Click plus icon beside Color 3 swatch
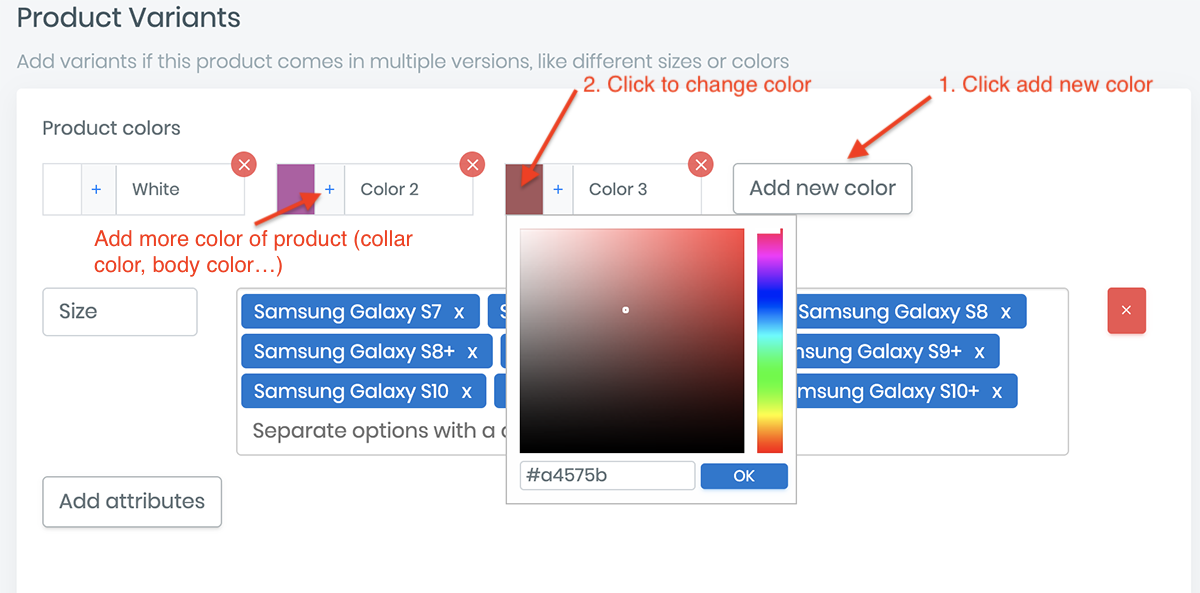The height and width of the screenshot is (593, 1200). coord(558,189)
